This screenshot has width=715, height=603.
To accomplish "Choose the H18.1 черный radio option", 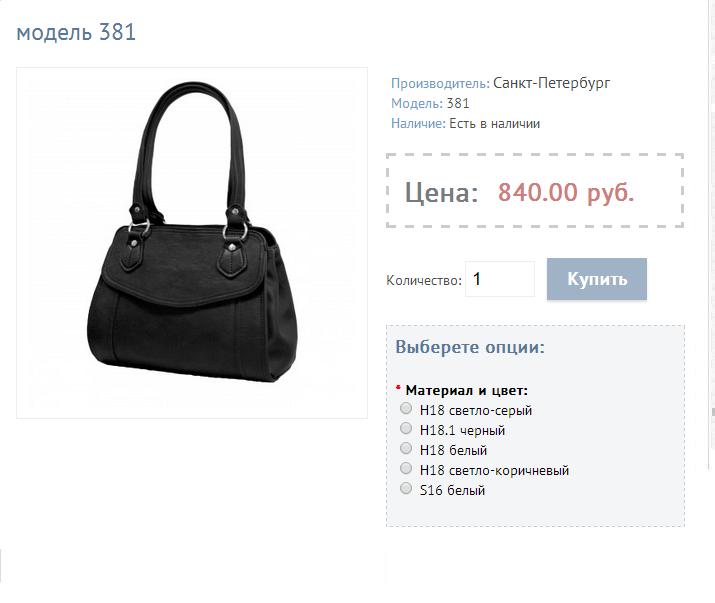I will pos(406,428).
